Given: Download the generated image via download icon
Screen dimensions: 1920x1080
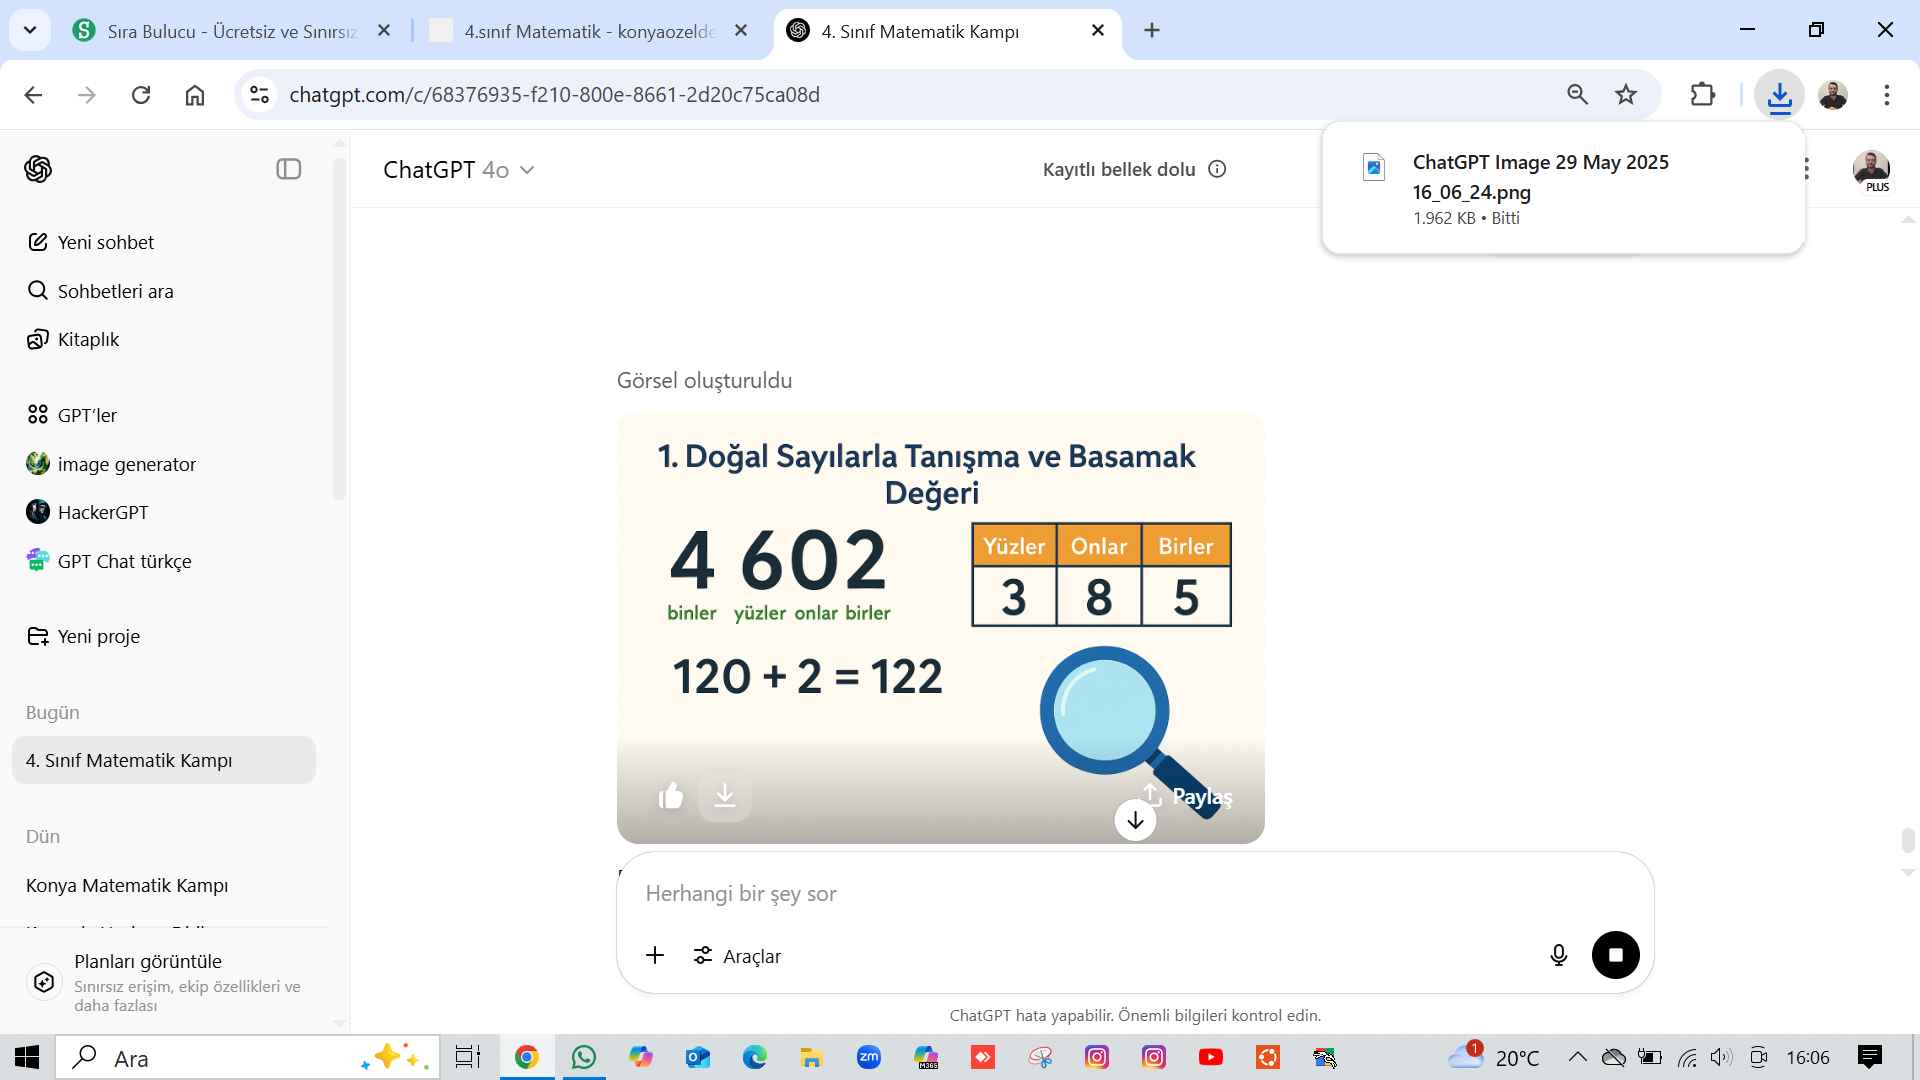Looking at the screenshot, I should tap(725, 796).
